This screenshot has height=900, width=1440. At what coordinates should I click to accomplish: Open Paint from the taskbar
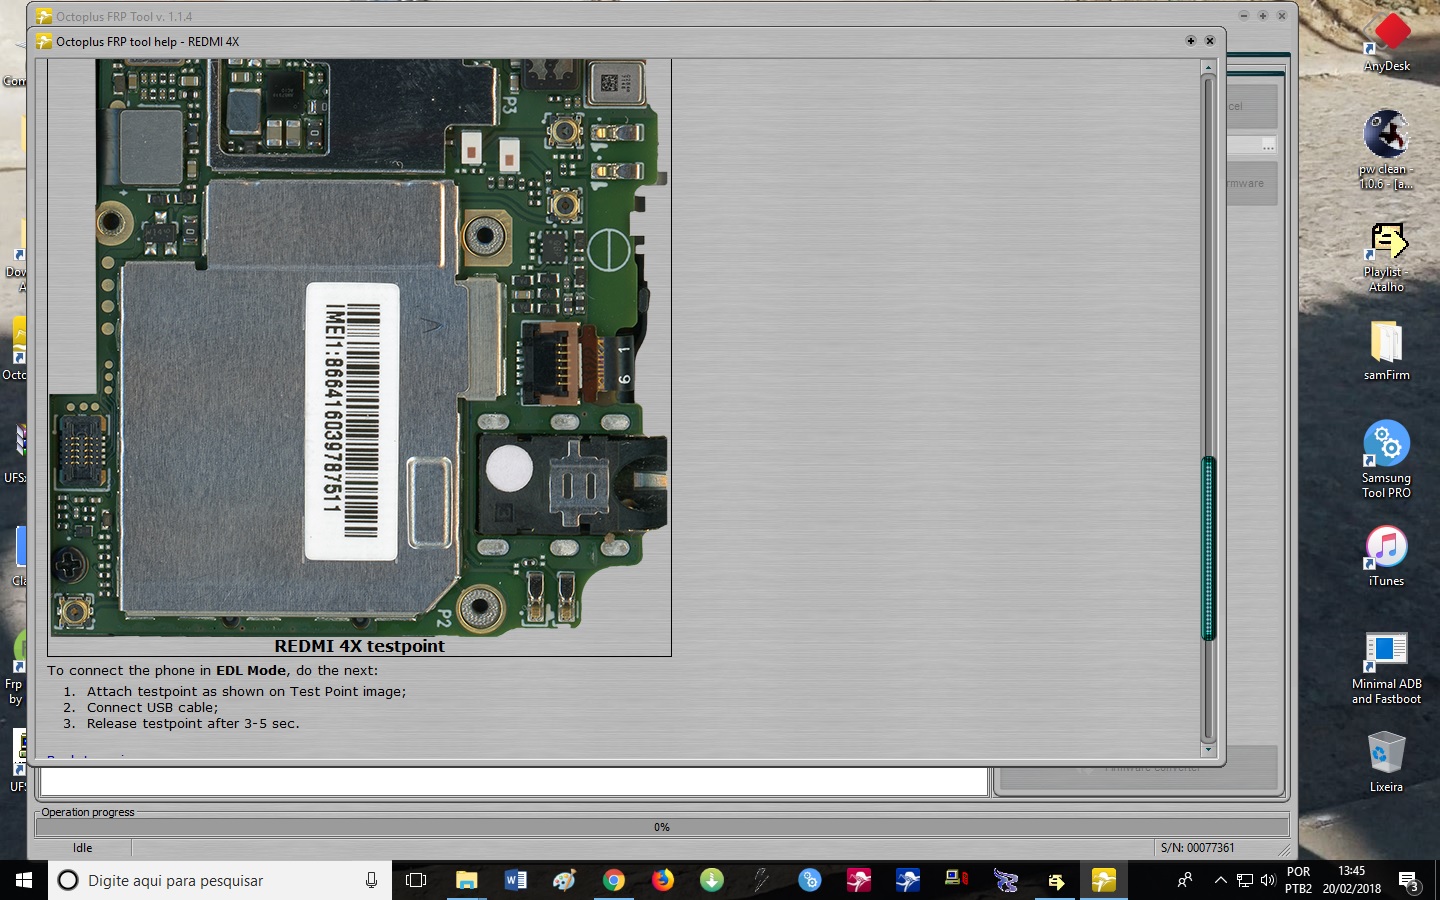pos(565,880)
